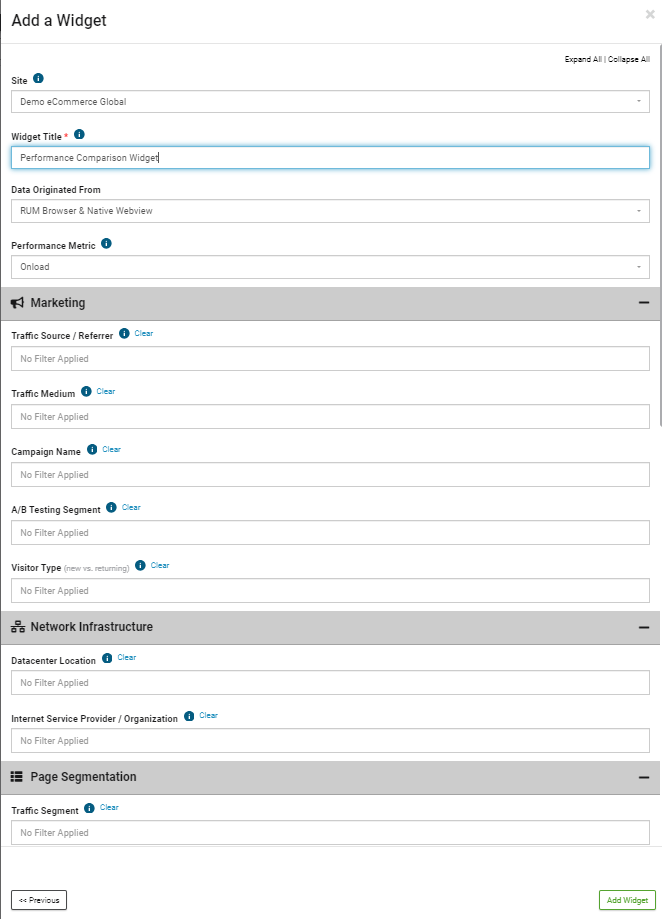Collapse the Network Infrastructure section
Screen dimensions: 662x919
coord(644,628)
